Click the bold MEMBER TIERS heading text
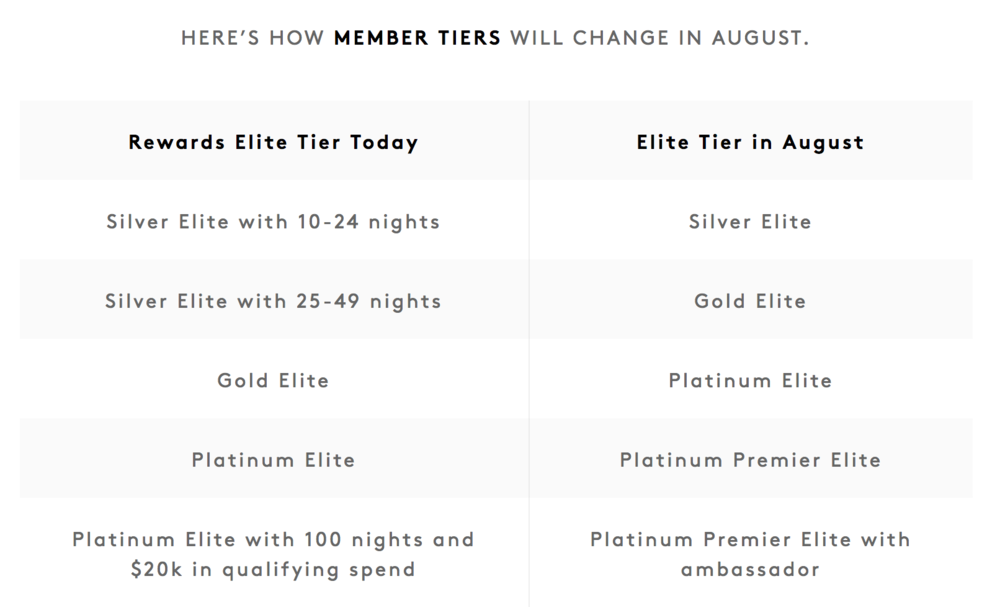1000x607 pixels. (417, 39)
